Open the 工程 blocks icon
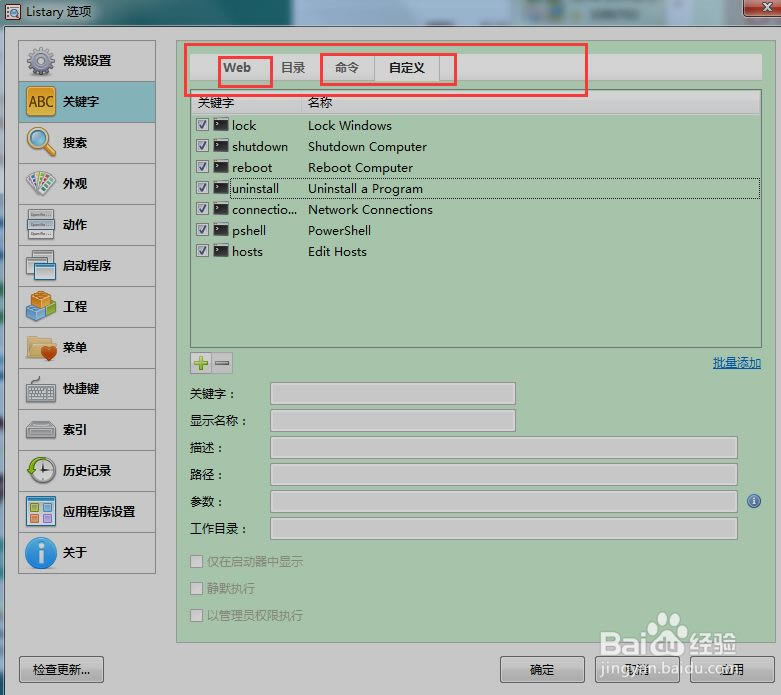This screenshot has width=781, height=695. pyautogui.click(x=41, y=306)
